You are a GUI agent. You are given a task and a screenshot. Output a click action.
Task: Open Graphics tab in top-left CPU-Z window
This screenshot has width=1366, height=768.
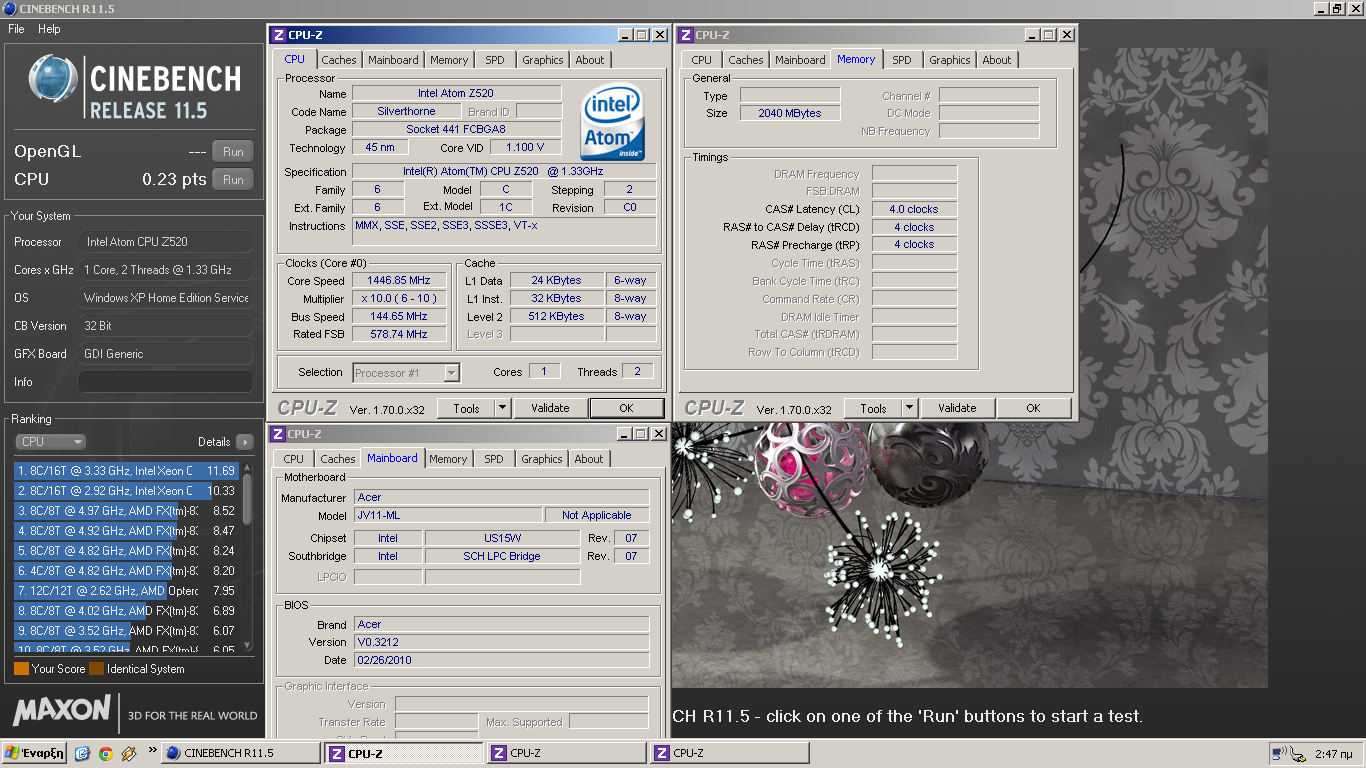tap(543, 60)
